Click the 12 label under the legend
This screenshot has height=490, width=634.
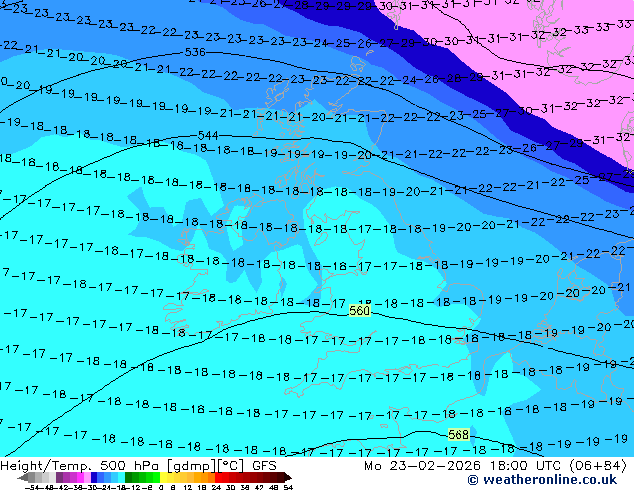tap(188, 488)
